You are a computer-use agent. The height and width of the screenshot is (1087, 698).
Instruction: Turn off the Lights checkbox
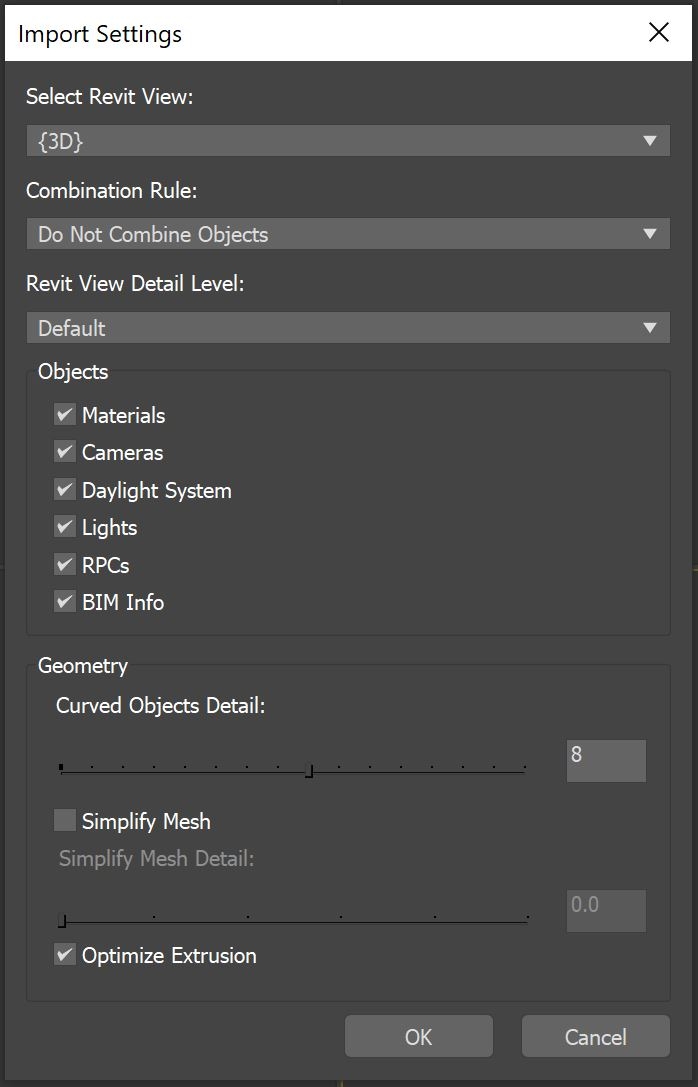tap(65, 527)
